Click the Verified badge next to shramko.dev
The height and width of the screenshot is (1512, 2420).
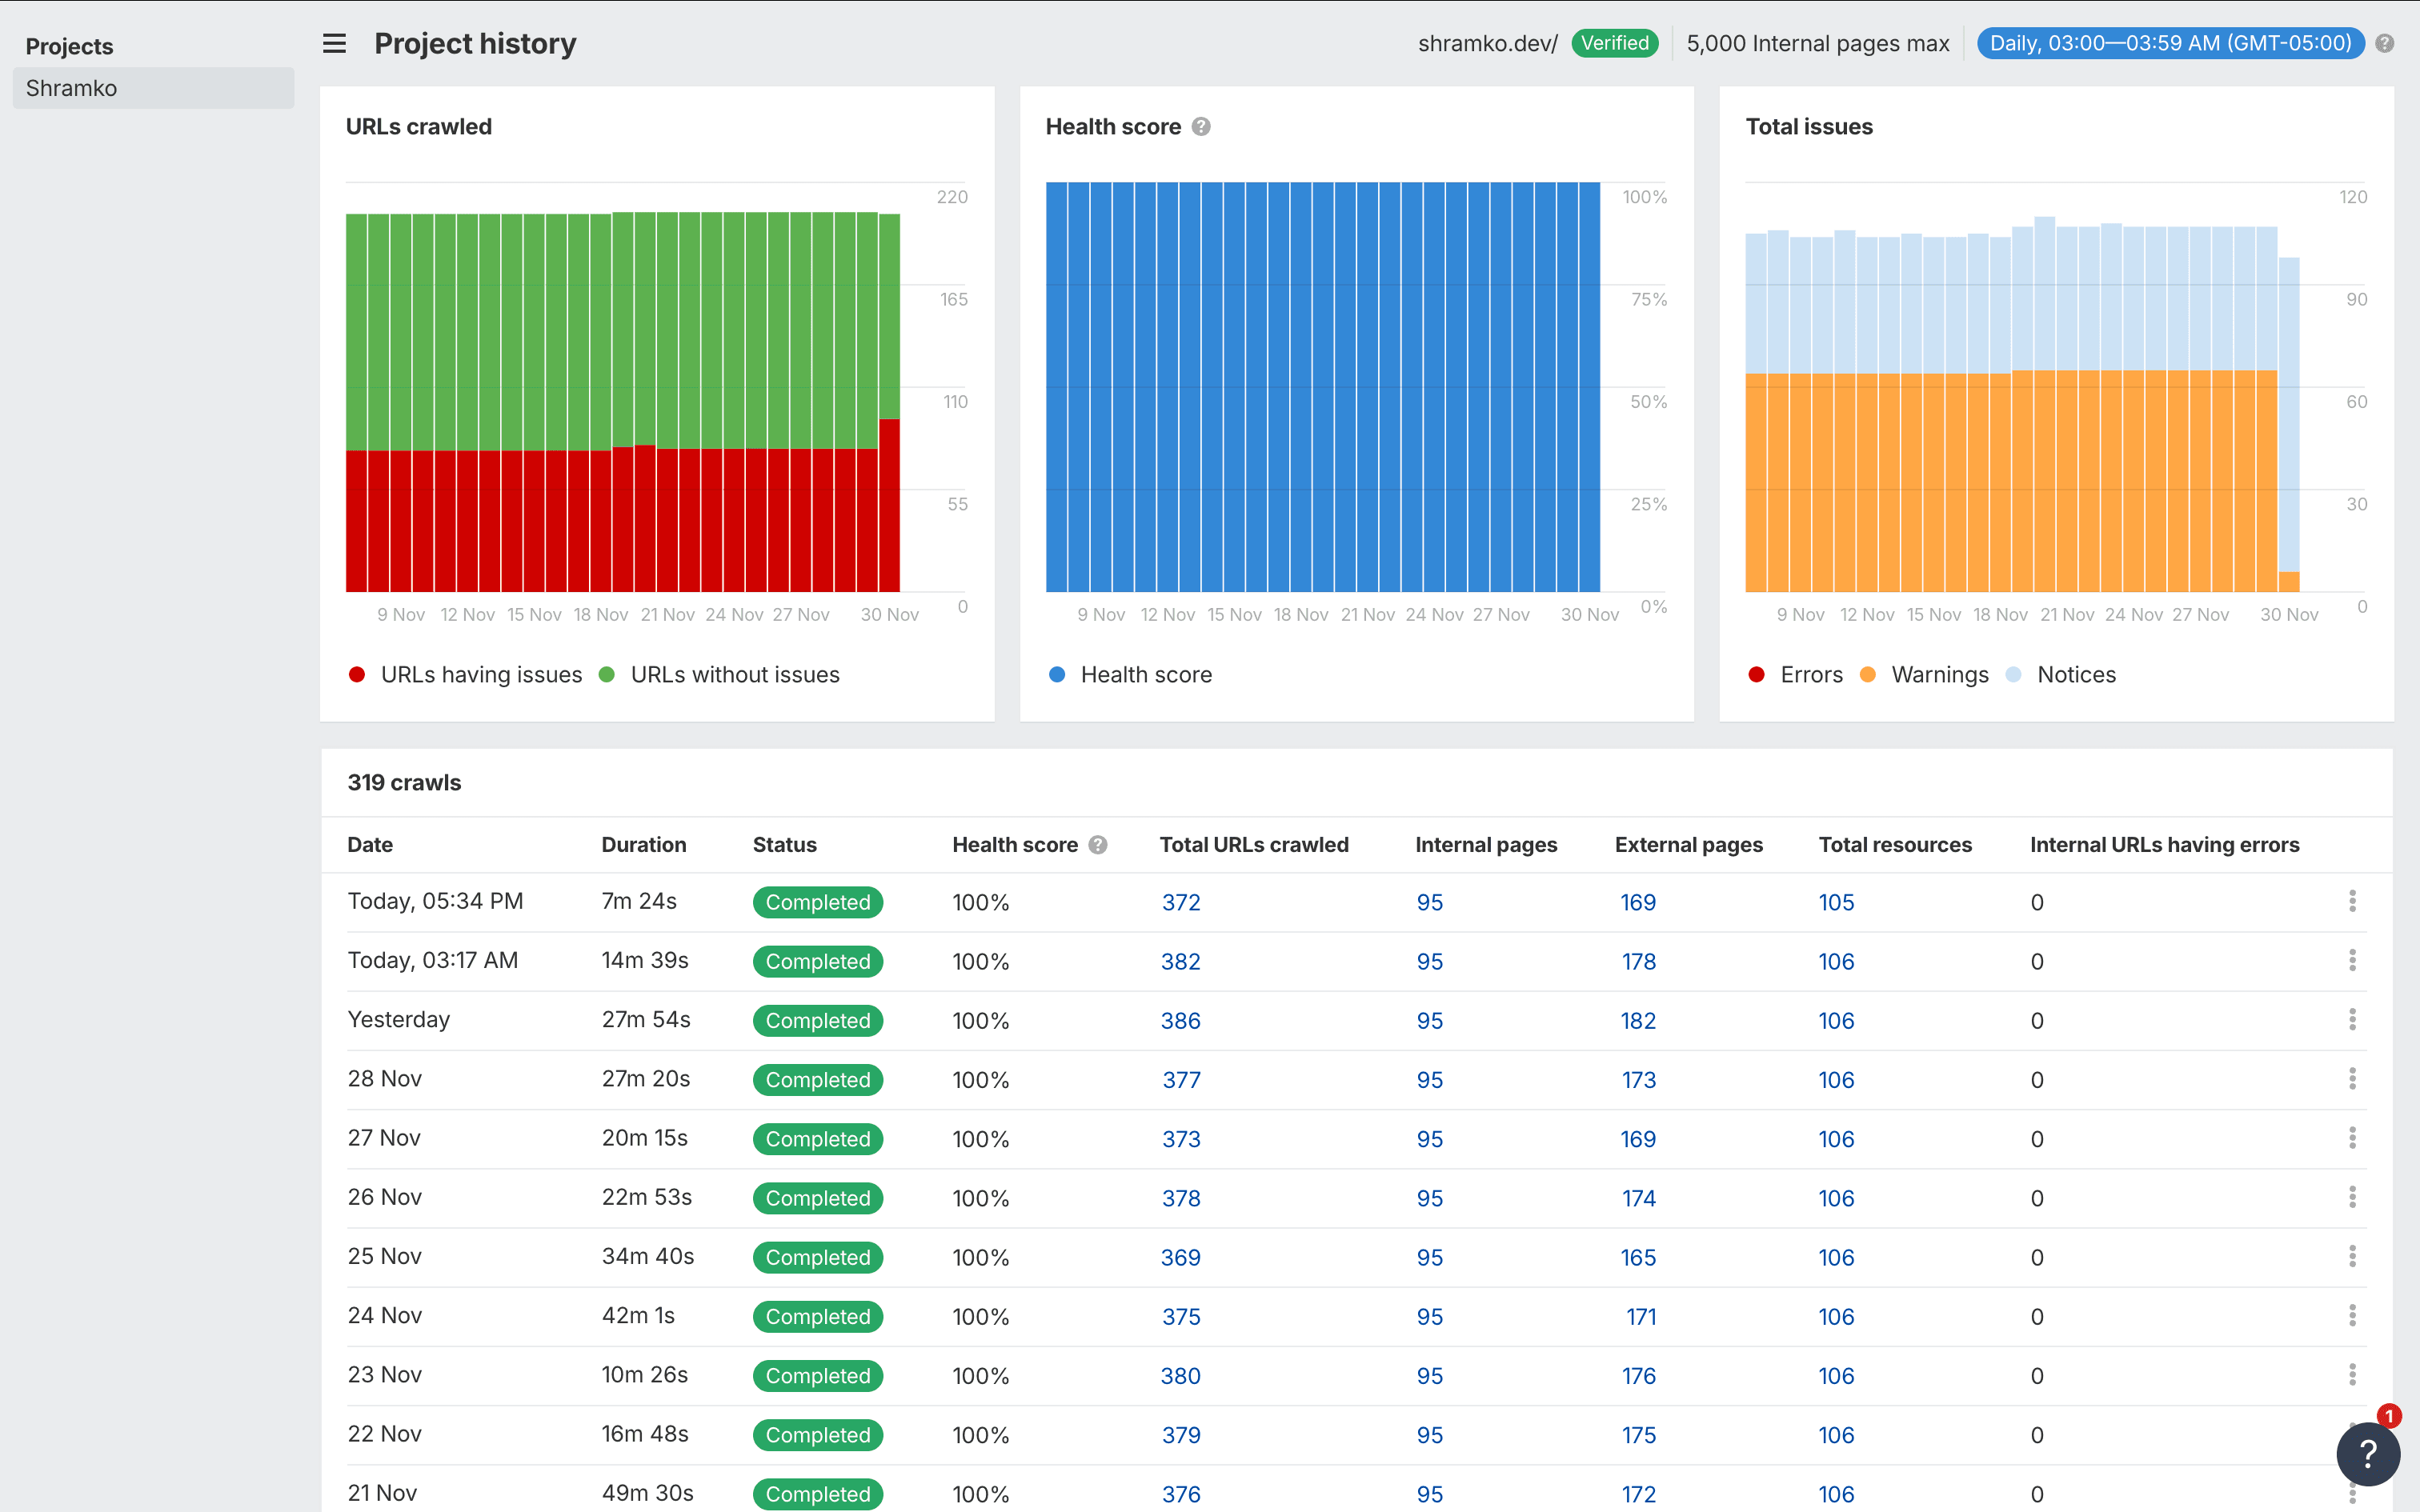tap(1614, 43)
